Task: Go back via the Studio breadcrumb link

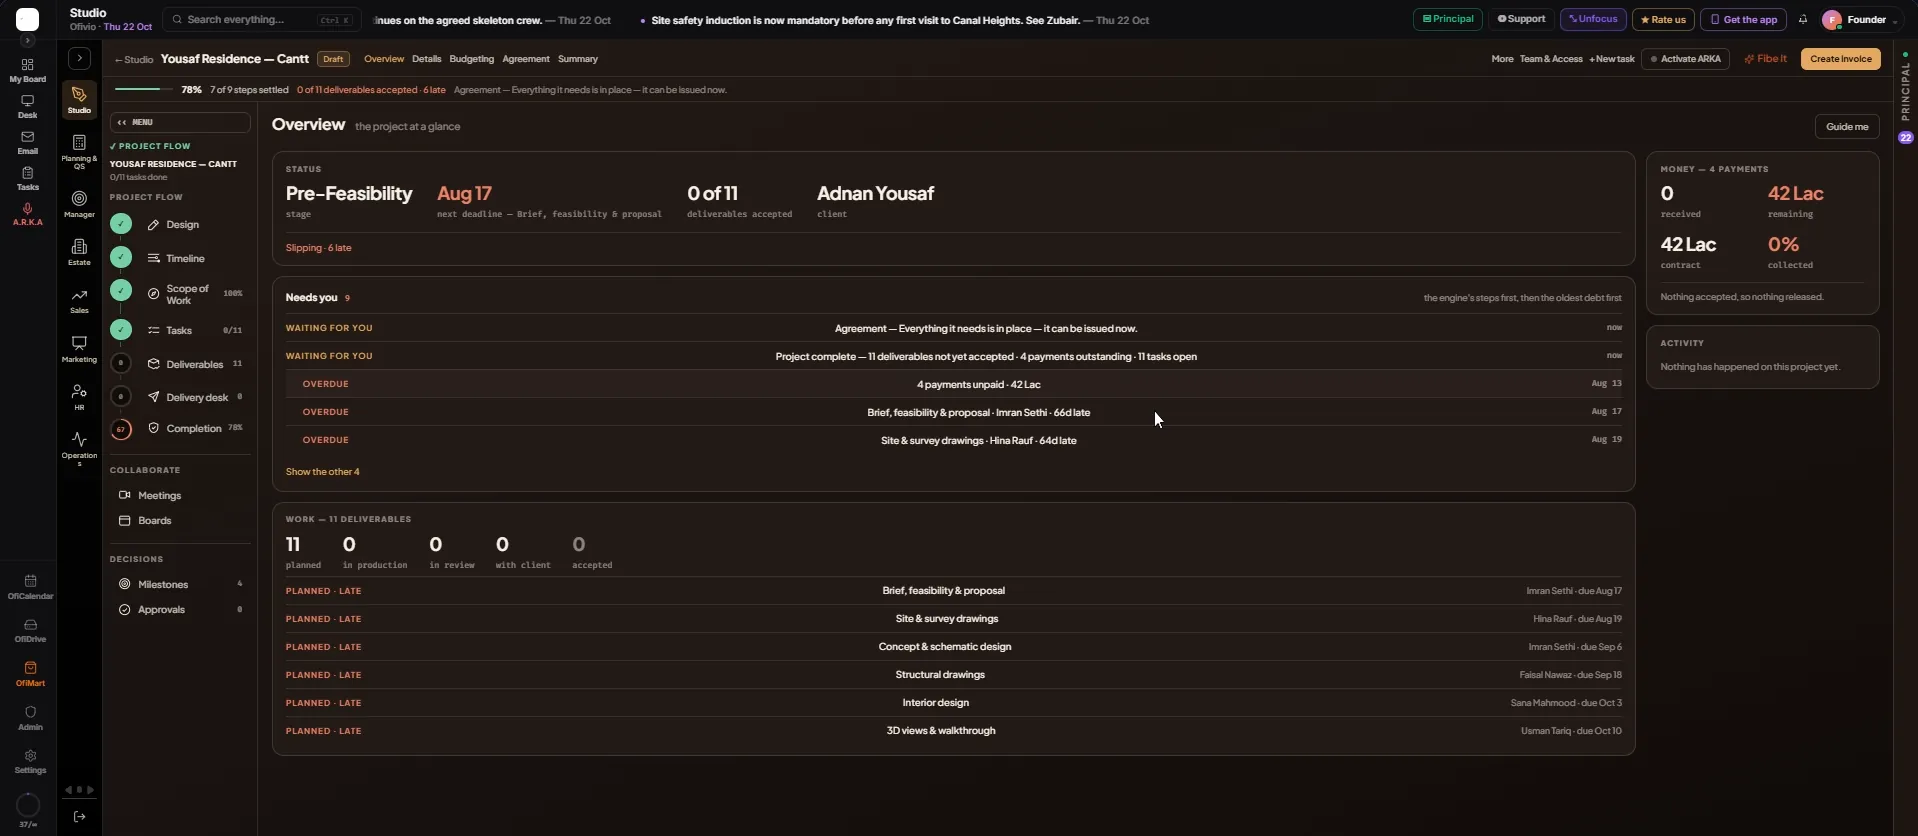Action: point(134,60)
